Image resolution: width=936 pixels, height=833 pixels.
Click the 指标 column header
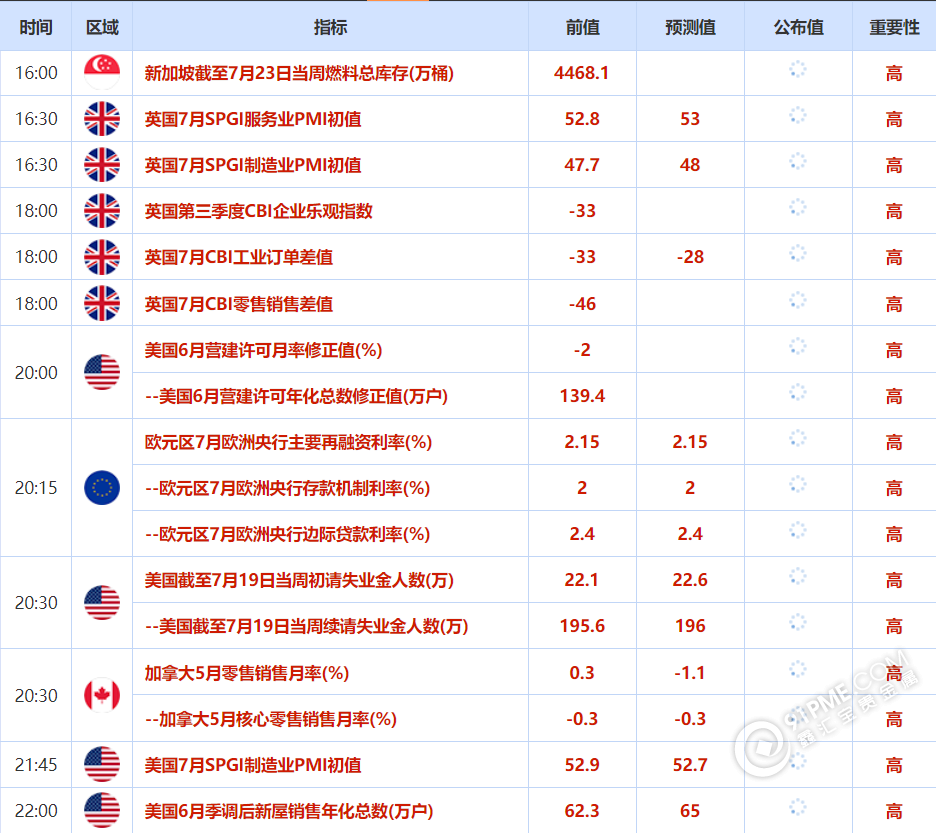[x=330, y=27]
